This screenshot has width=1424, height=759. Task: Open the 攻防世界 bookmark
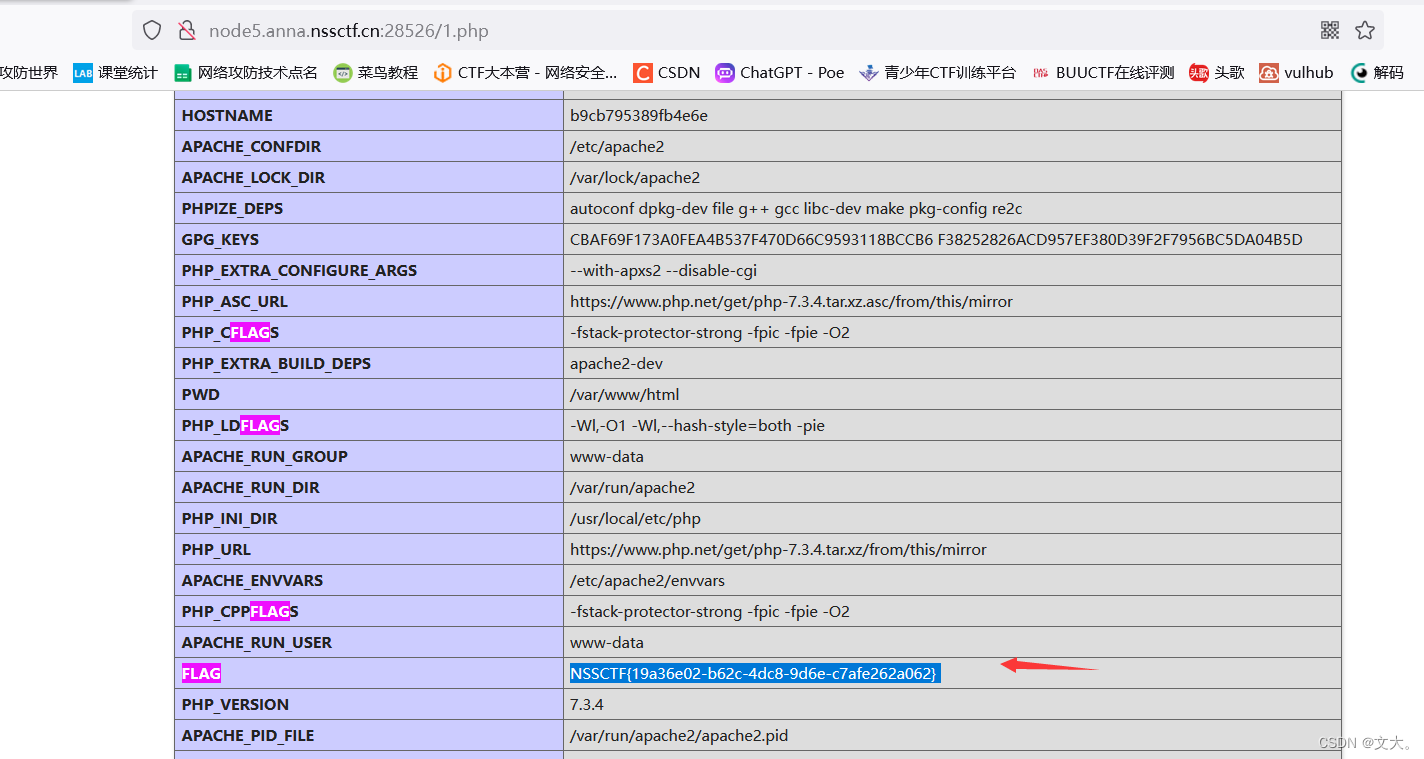click(x=30, y=72)
